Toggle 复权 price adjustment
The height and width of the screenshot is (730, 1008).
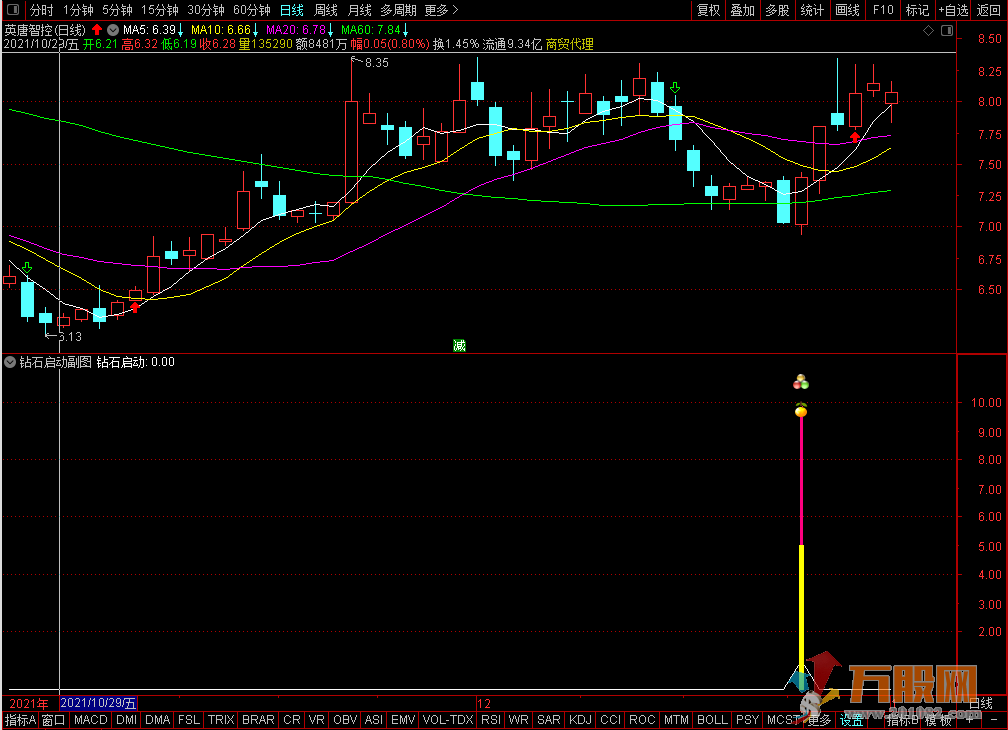tap(708, 10)
